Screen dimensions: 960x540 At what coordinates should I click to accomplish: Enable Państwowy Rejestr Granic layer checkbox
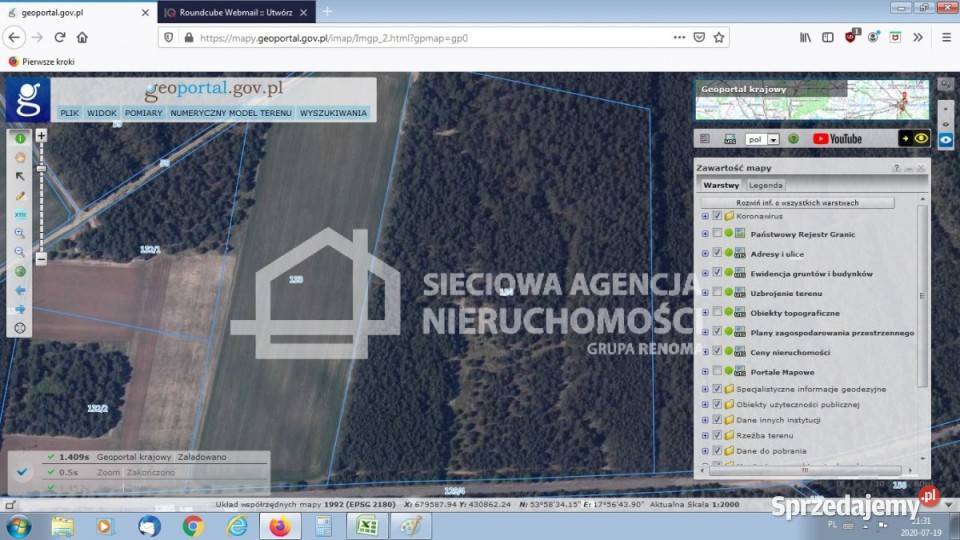point(717,233)
